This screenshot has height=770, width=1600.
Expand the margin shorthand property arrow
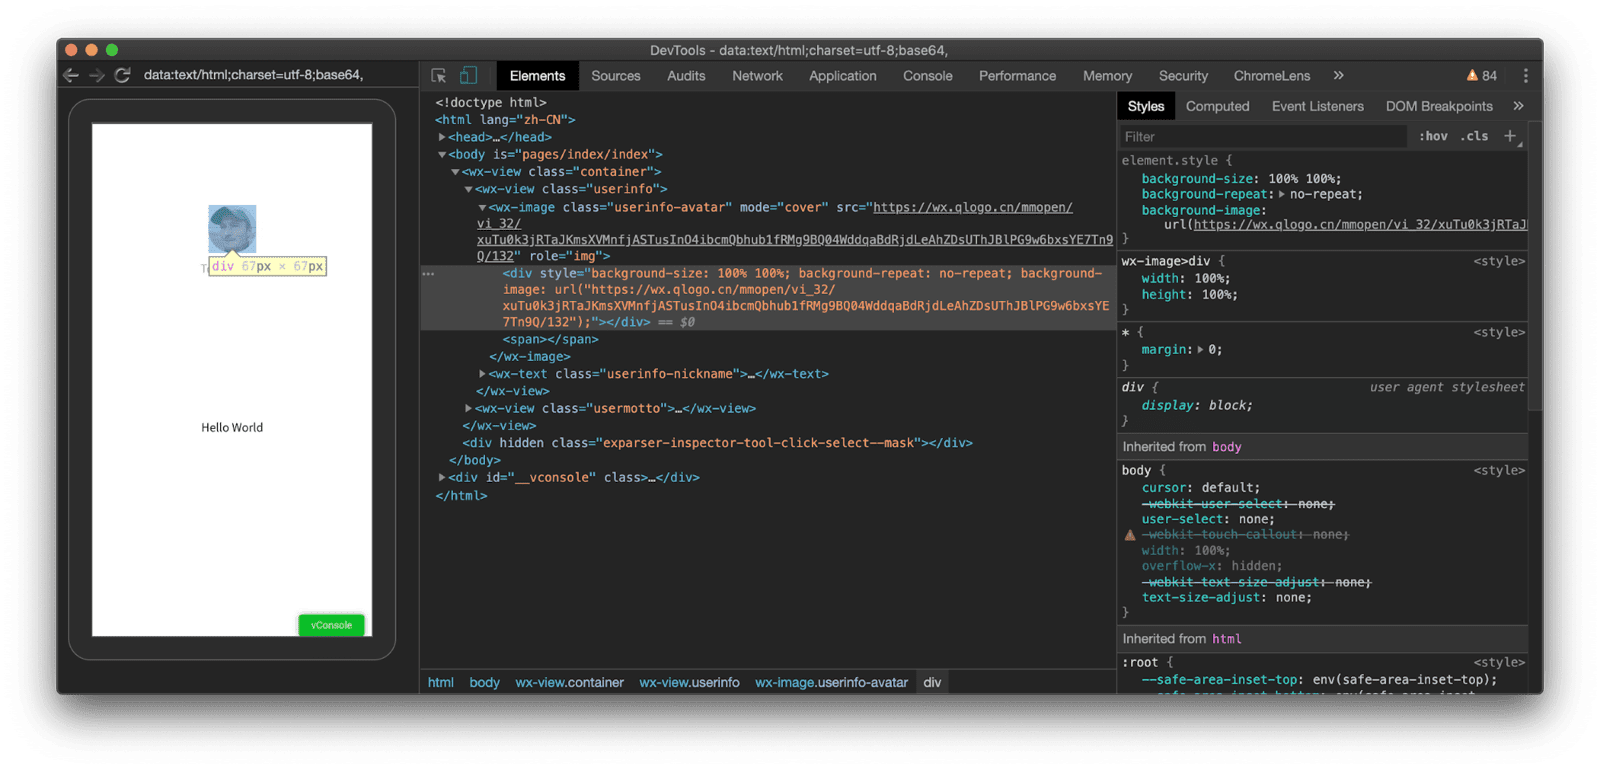pos(1201,350)
